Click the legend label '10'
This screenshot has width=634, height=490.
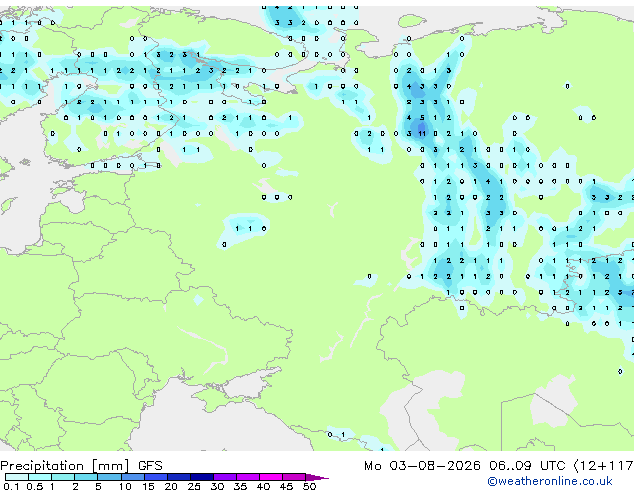125,486
